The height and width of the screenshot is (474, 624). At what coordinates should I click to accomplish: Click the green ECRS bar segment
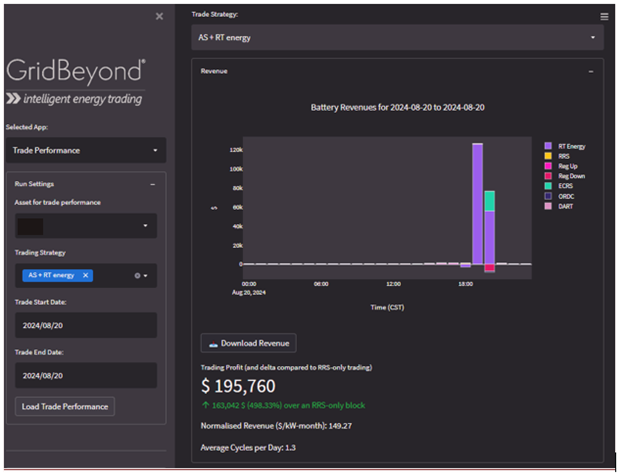489,201
